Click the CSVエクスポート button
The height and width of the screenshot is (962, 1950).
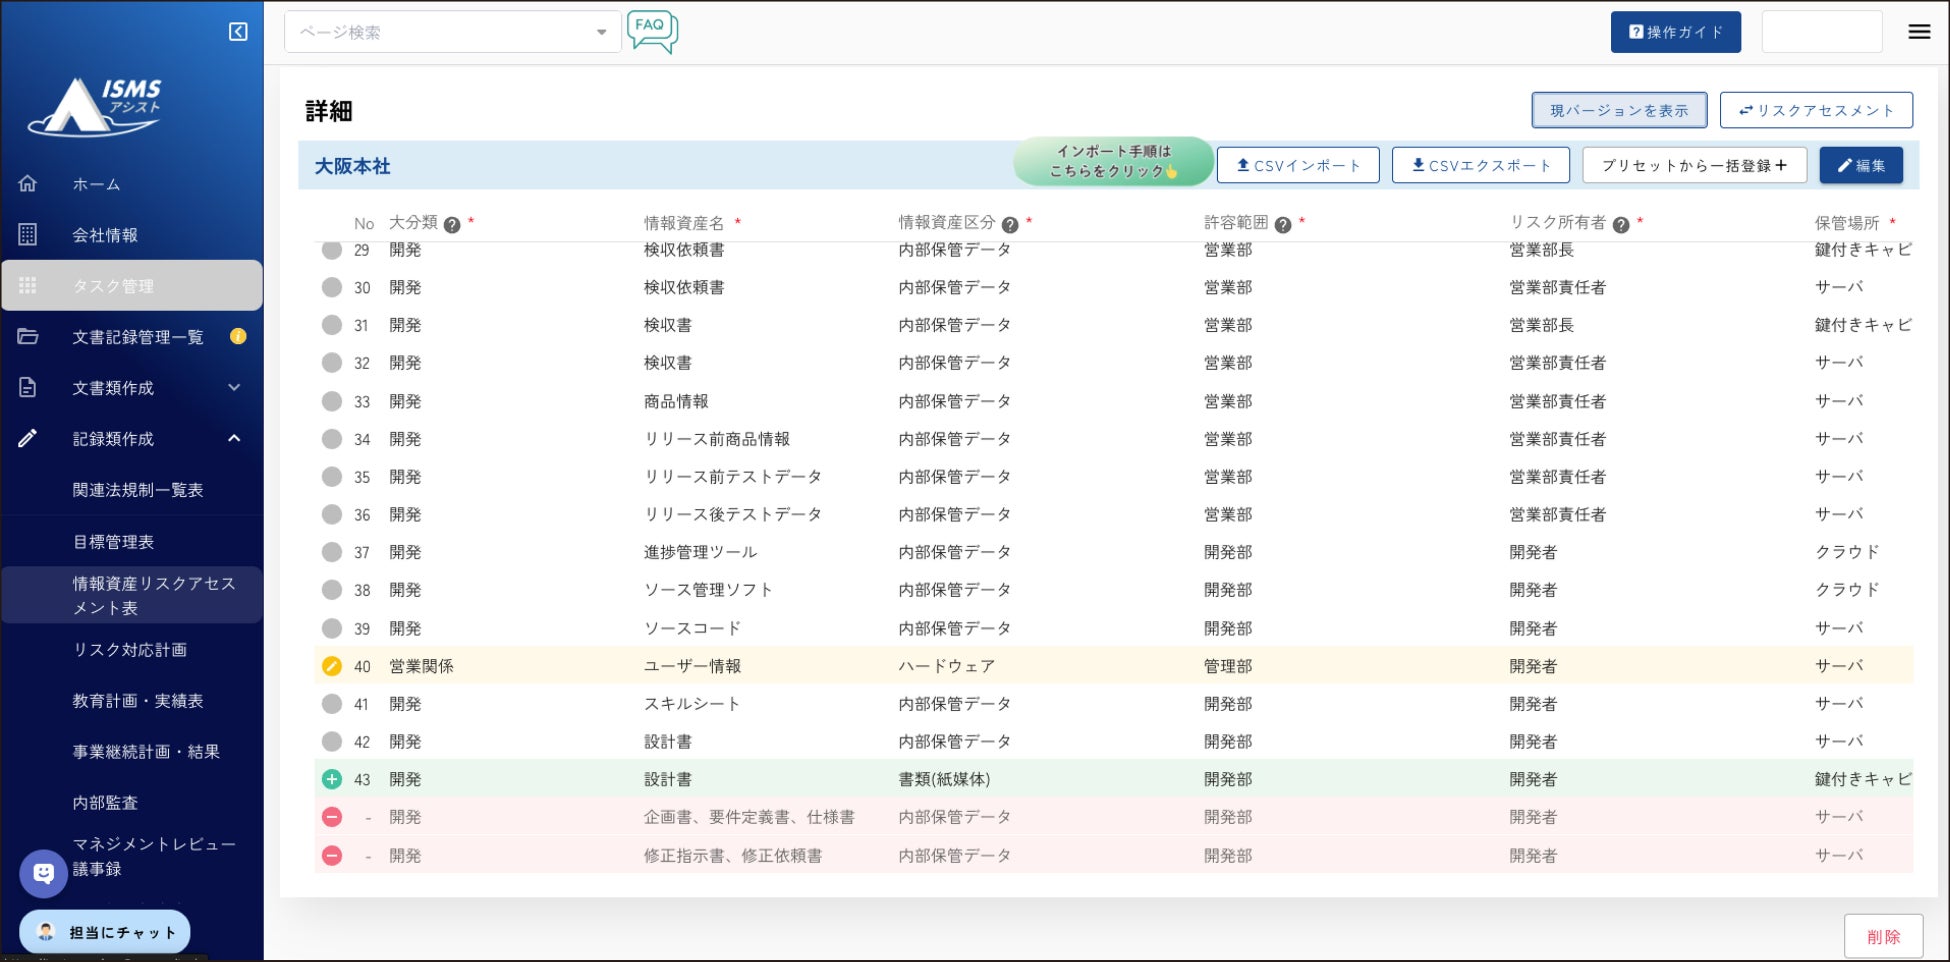click(x=1481, y=165)
